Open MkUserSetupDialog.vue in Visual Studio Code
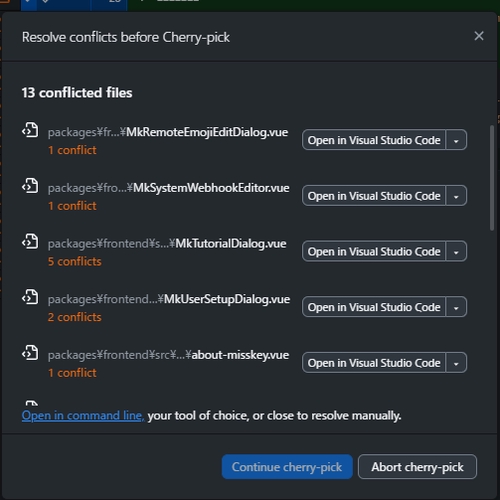 [x=374, y=307]
